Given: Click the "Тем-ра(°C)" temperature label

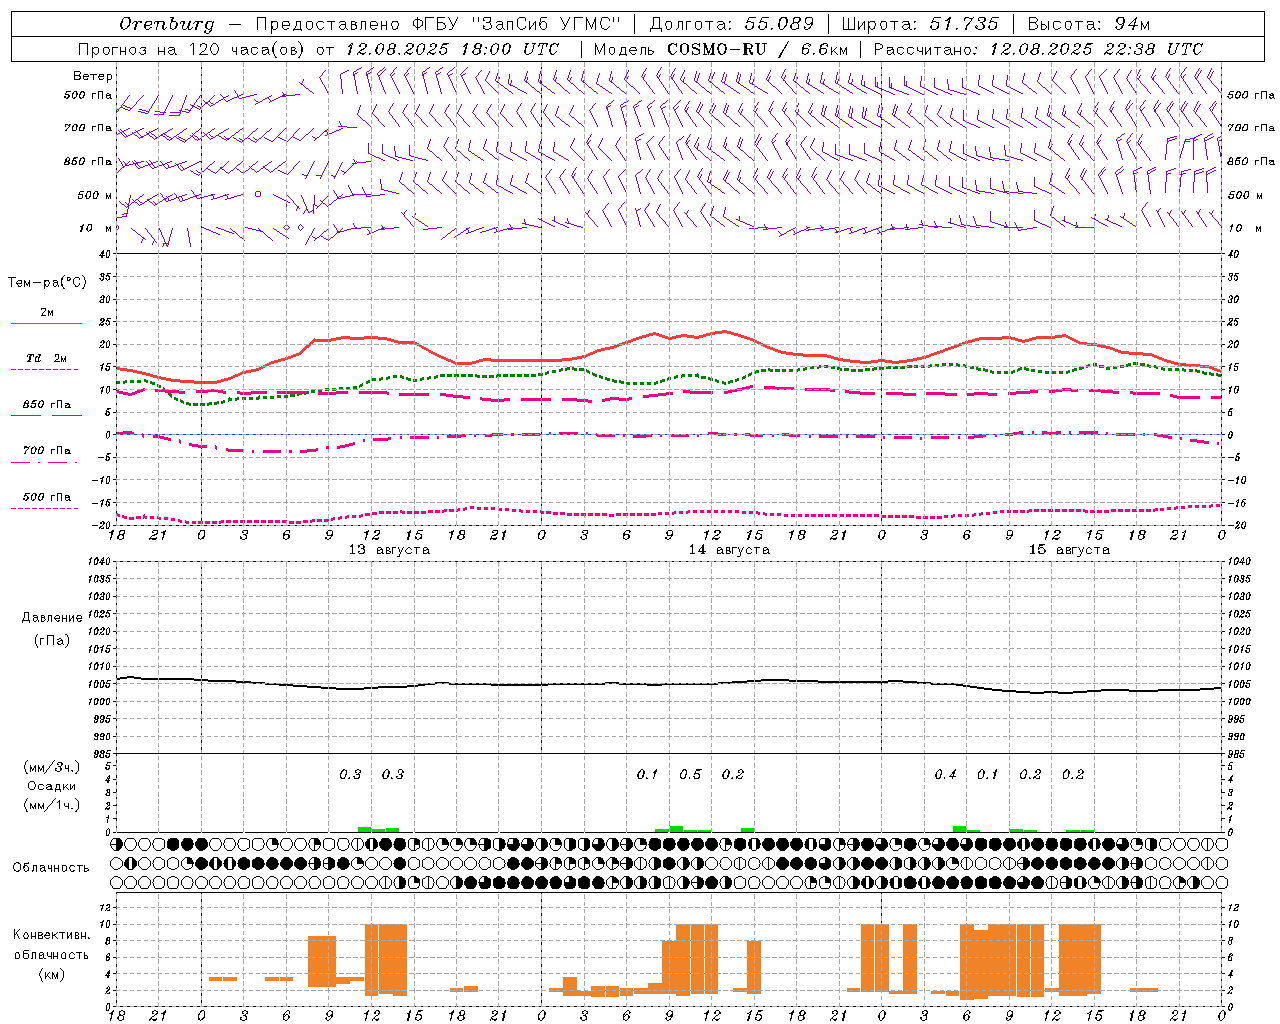Looking at the screenshot, I should click(x=48, y=283).
